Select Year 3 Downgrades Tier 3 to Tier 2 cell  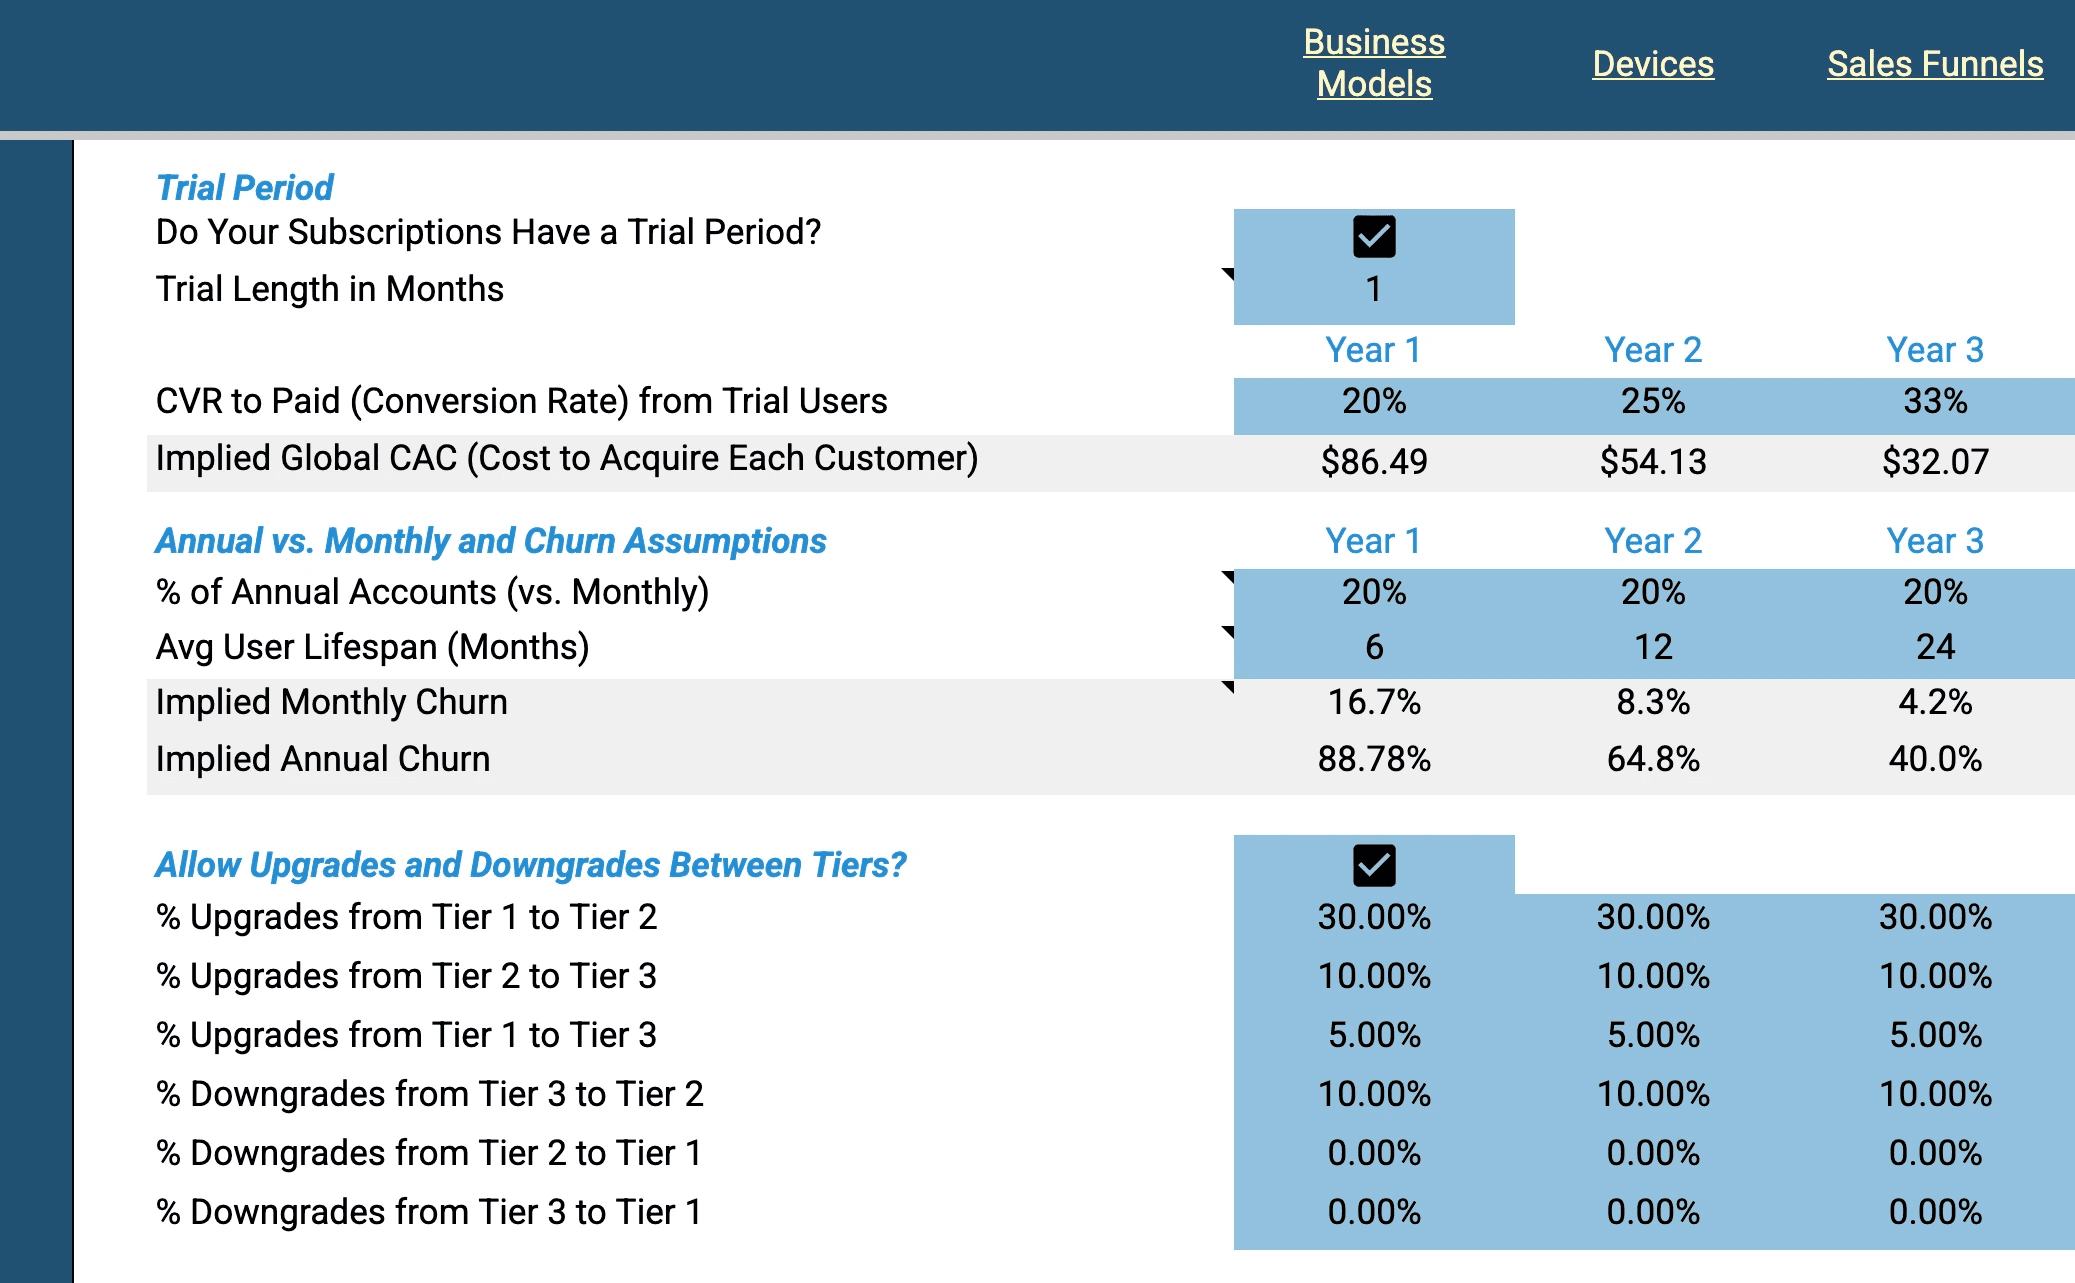coord(1936,1094)
